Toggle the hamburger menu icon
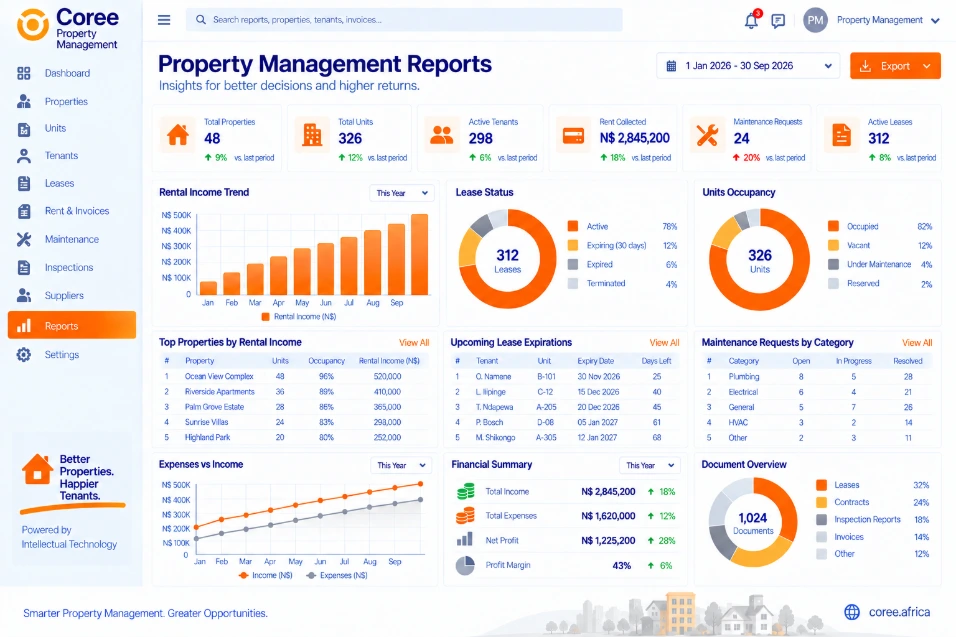 pyautogui.click(x=164, y=20)
